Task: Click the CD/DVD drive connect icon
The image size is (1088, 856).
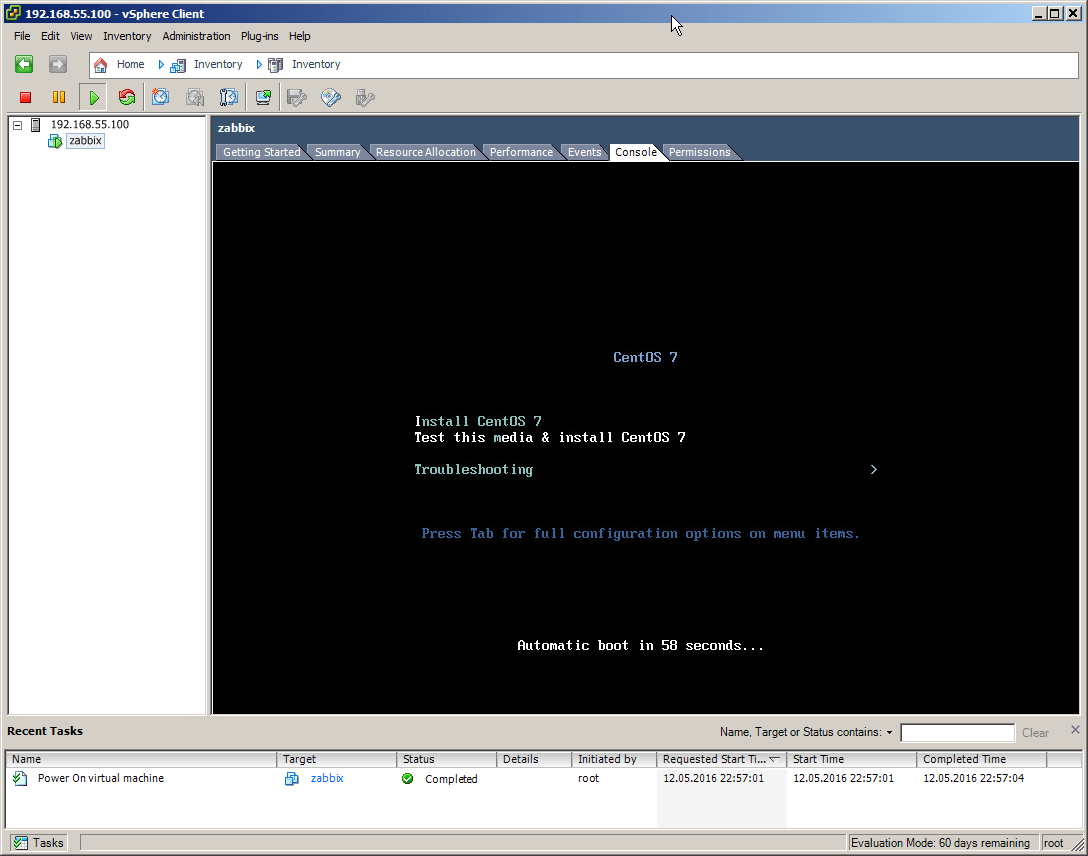Action: (x=331, y=97)
